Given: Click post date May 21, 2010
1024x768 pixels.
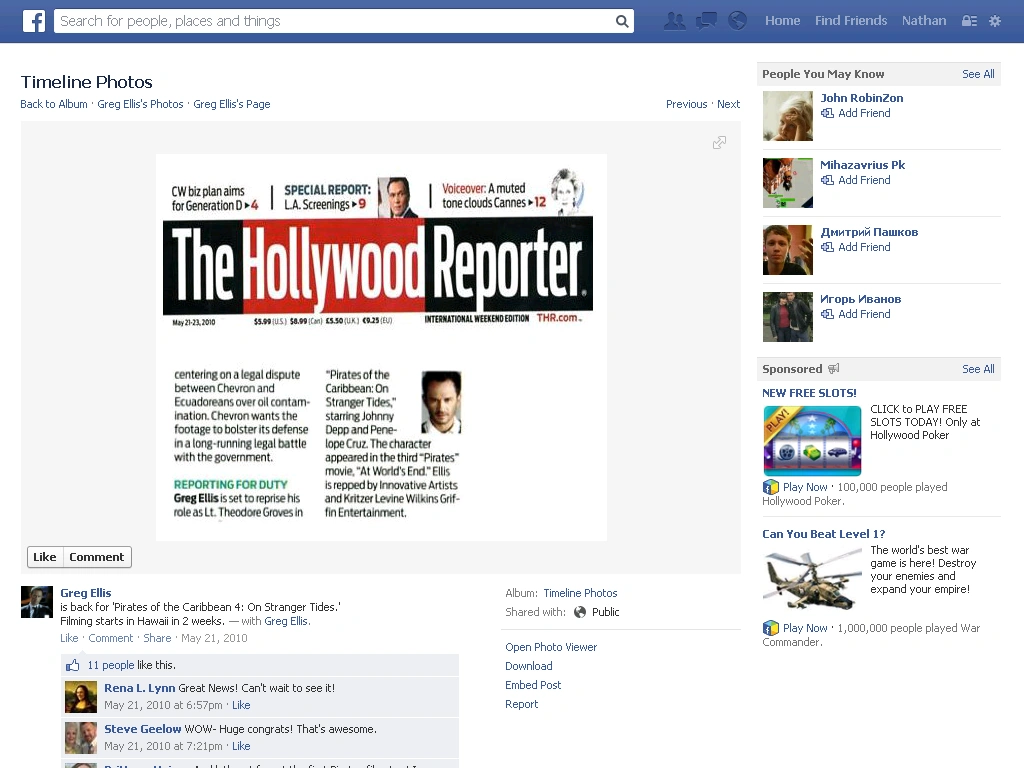Looking at the screenshot, I should point(214,638).
